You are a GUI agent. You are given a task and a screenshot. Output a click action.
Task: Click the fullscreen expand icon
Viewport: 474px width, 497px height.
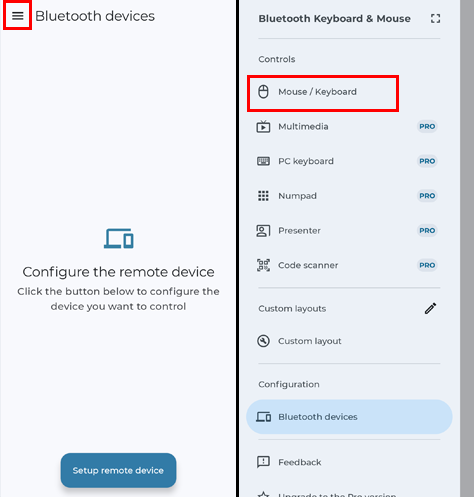[435, 19]
